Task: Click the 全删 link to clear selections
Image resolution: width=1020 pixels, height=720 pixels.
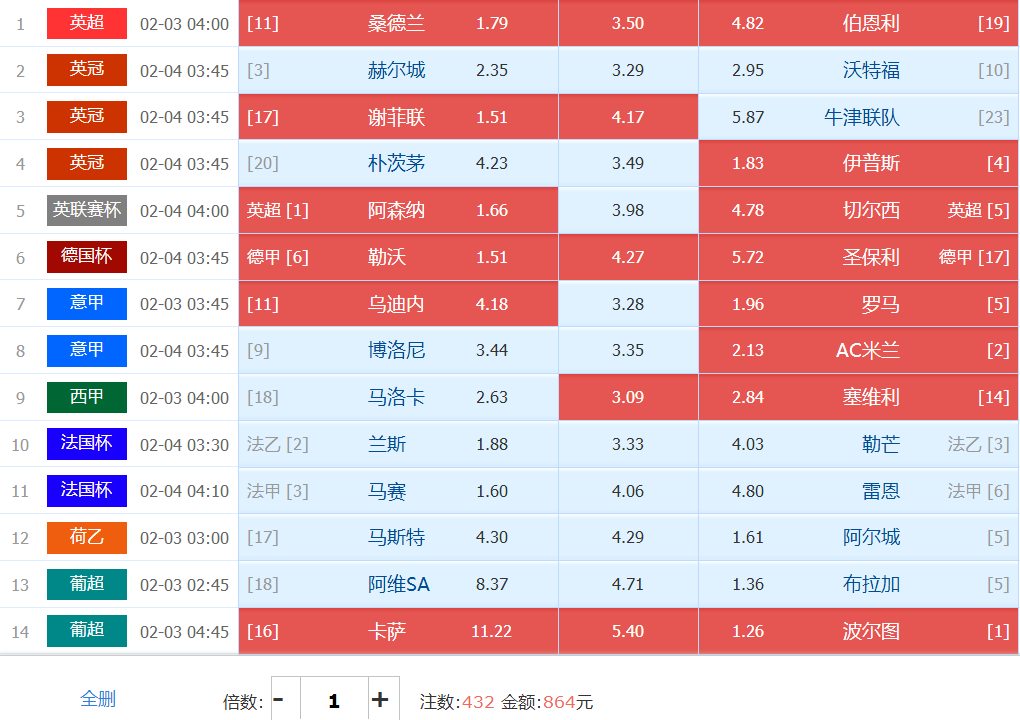Action: tap(98, 699)
